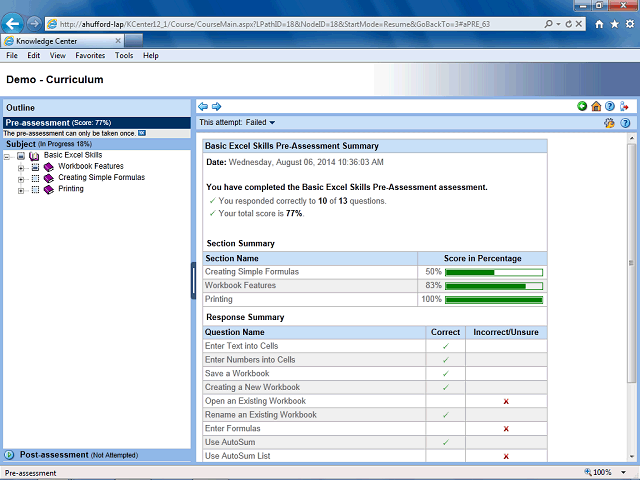This screenshot has width=640, height=480.
Task: Collapse the Basic Excel Skills tree node
Action: coord(7,156)
